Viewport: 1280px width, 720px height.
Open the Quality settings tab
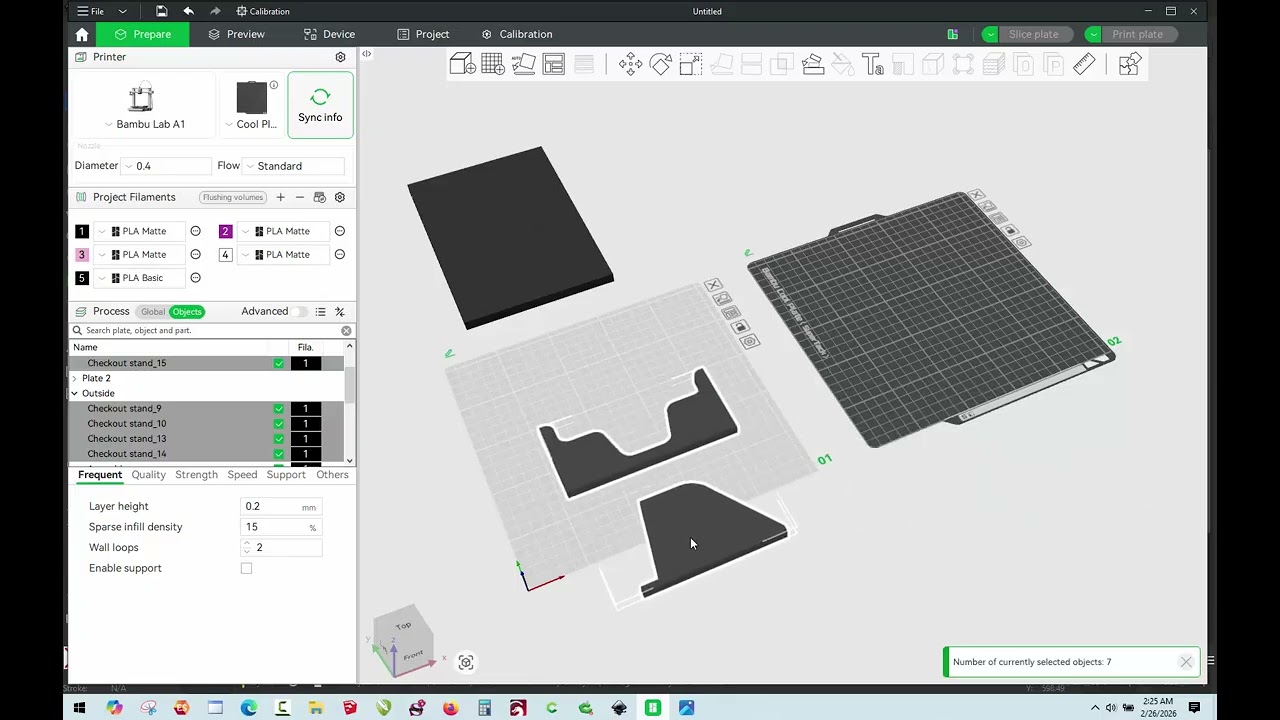149,475
